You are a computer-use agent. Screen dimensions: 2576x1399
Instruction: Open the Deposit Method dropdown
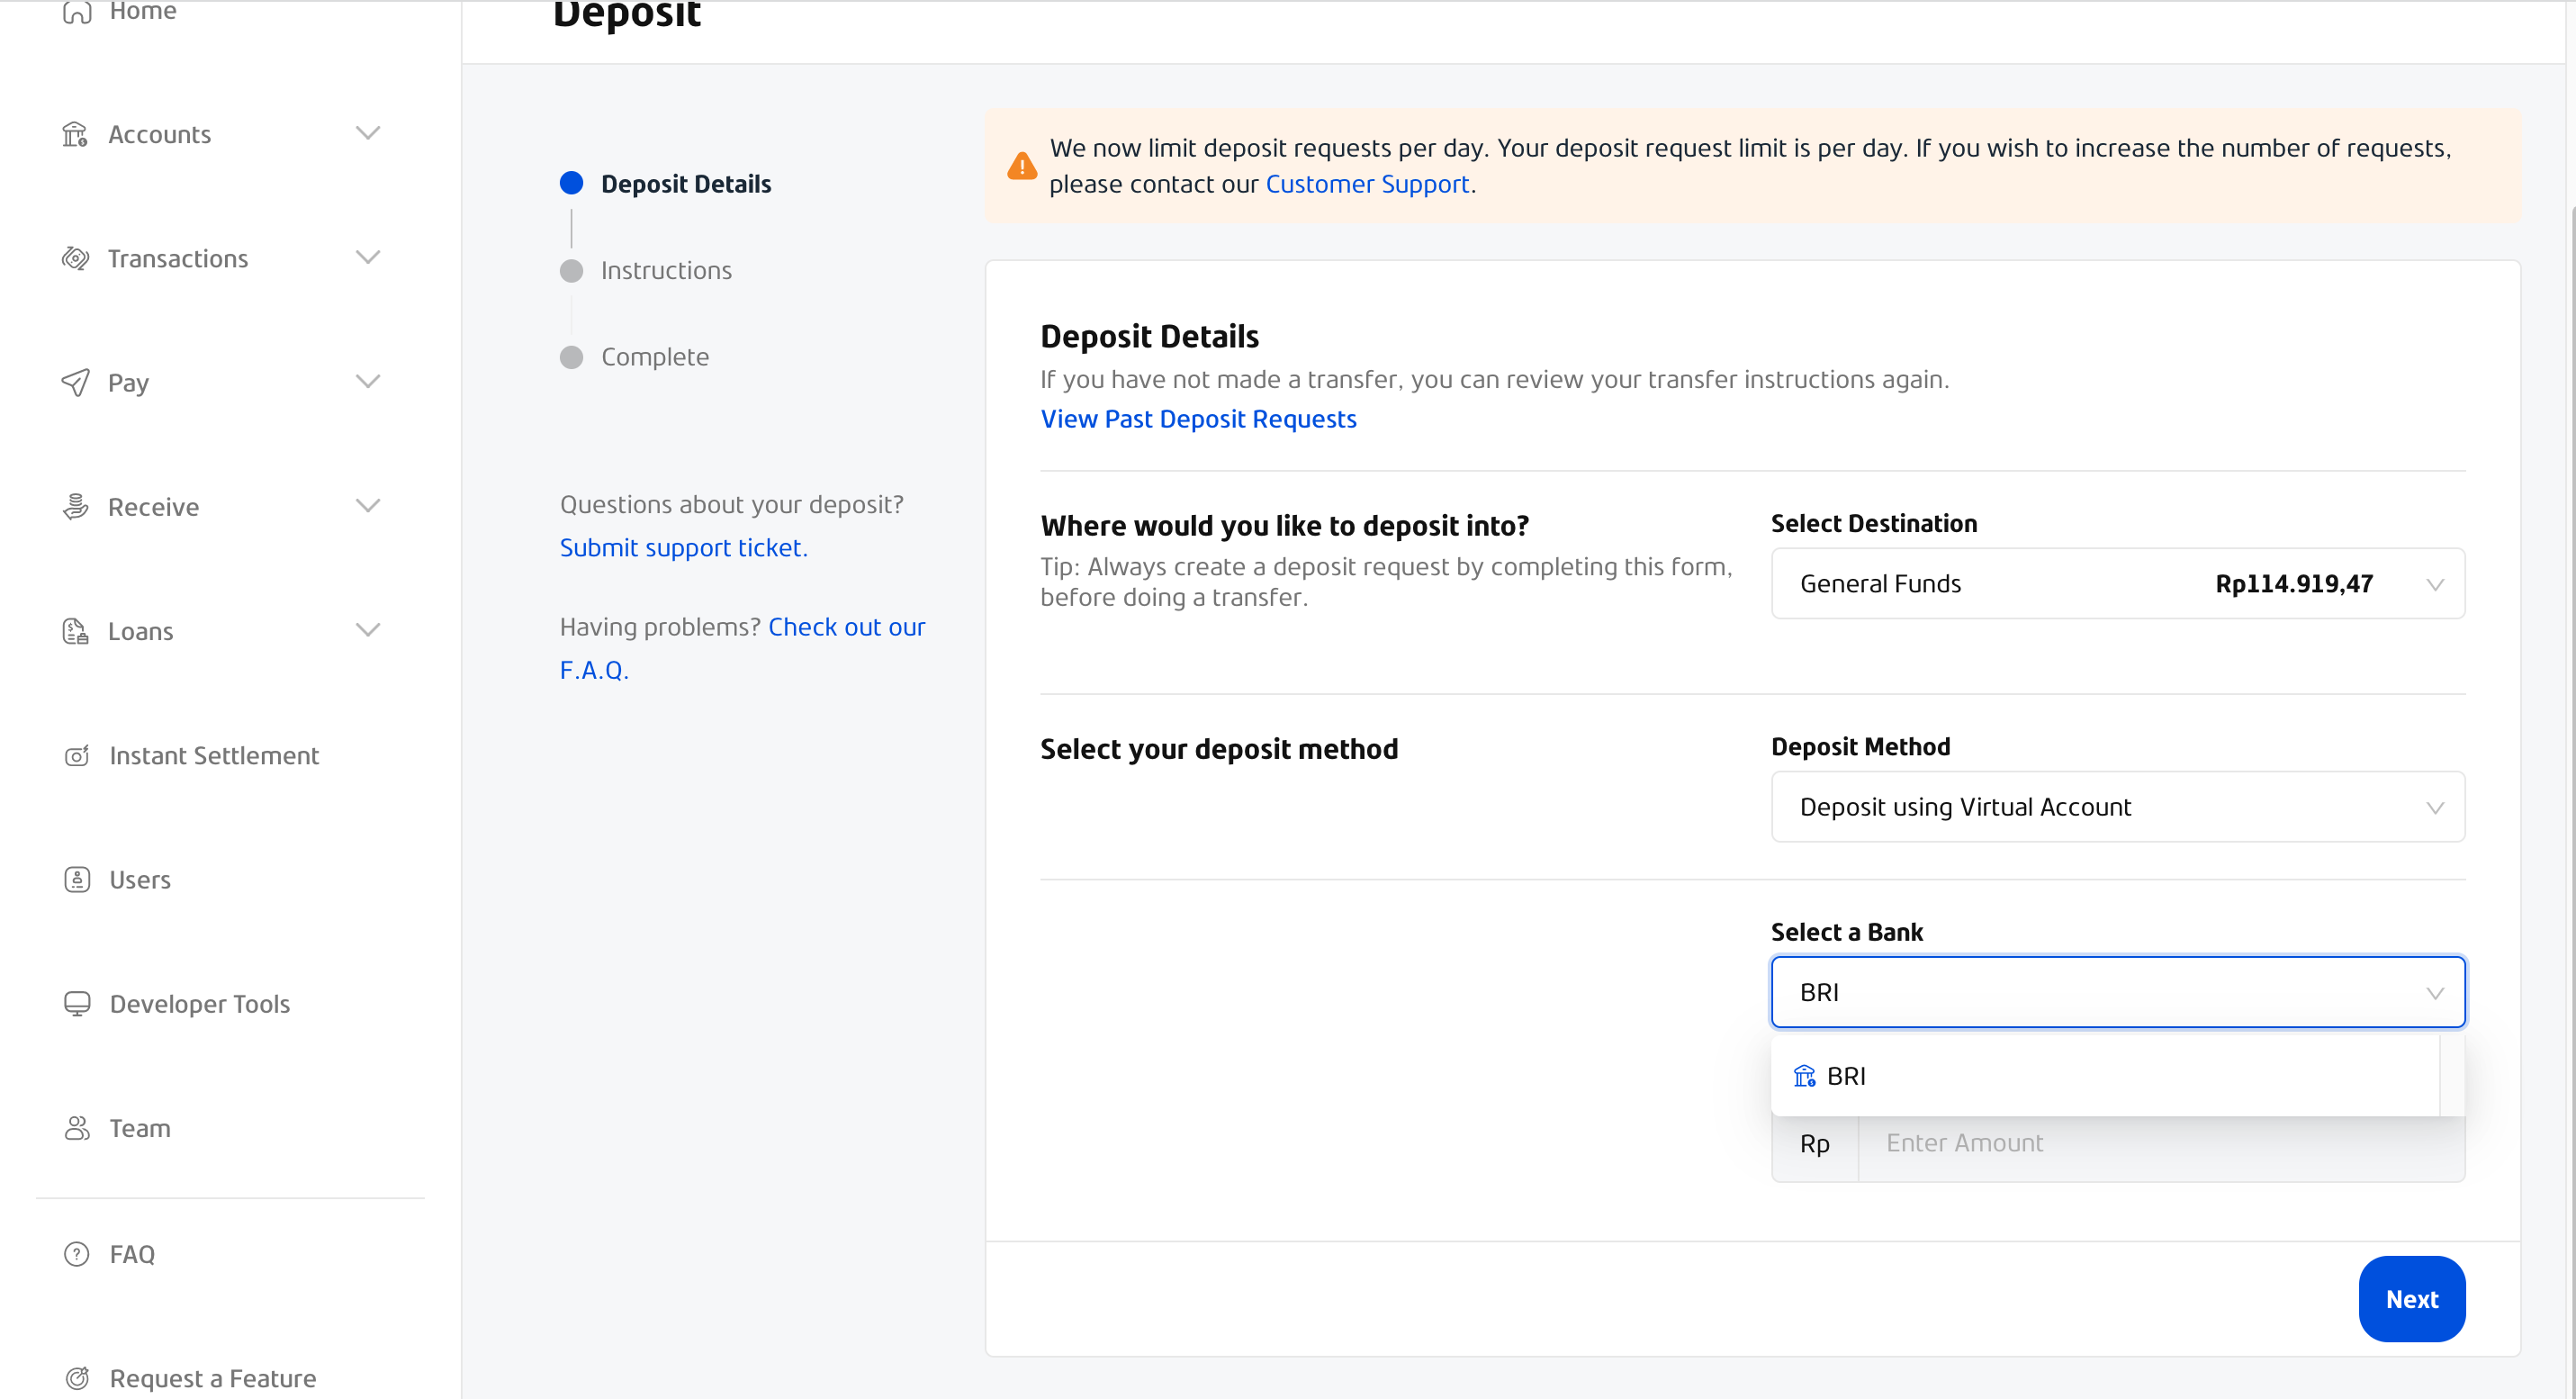pyautogui.click(x=2117, y=807)
